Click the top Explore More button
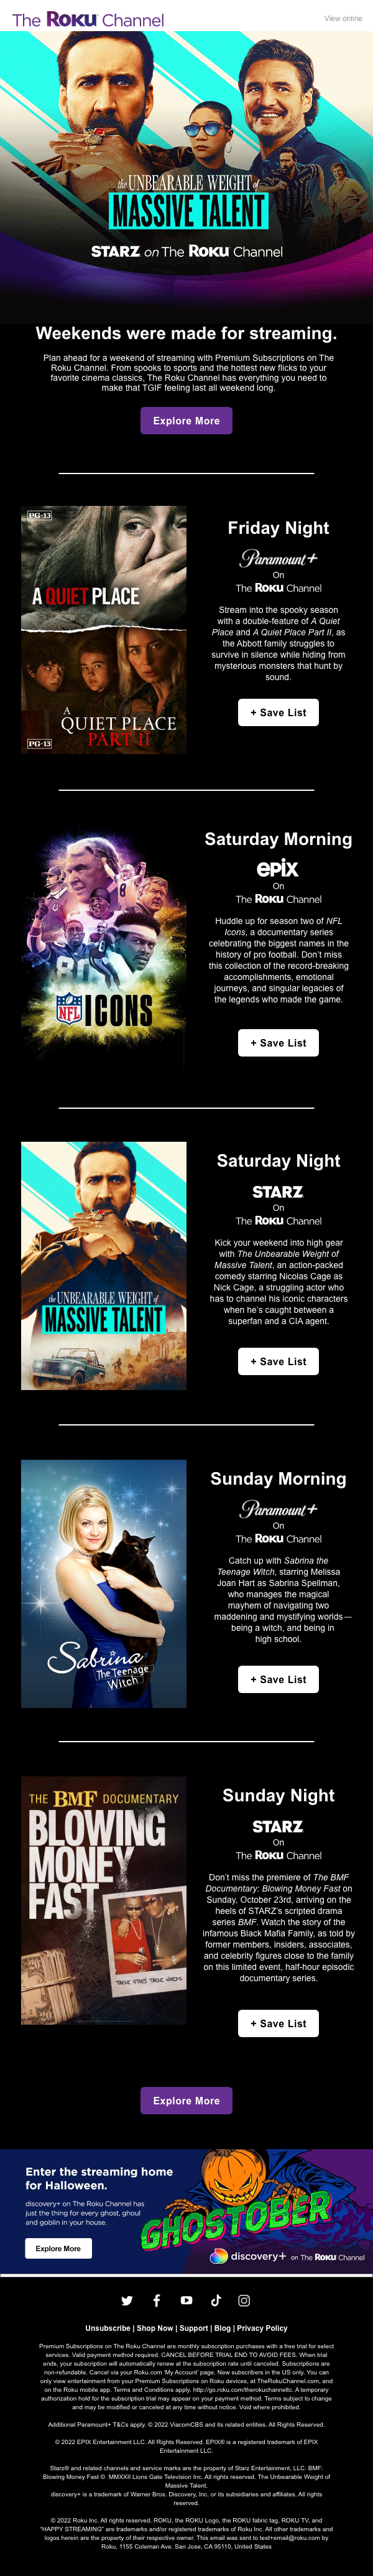This screenshot has width=373, height=2576. pos(186,421)
